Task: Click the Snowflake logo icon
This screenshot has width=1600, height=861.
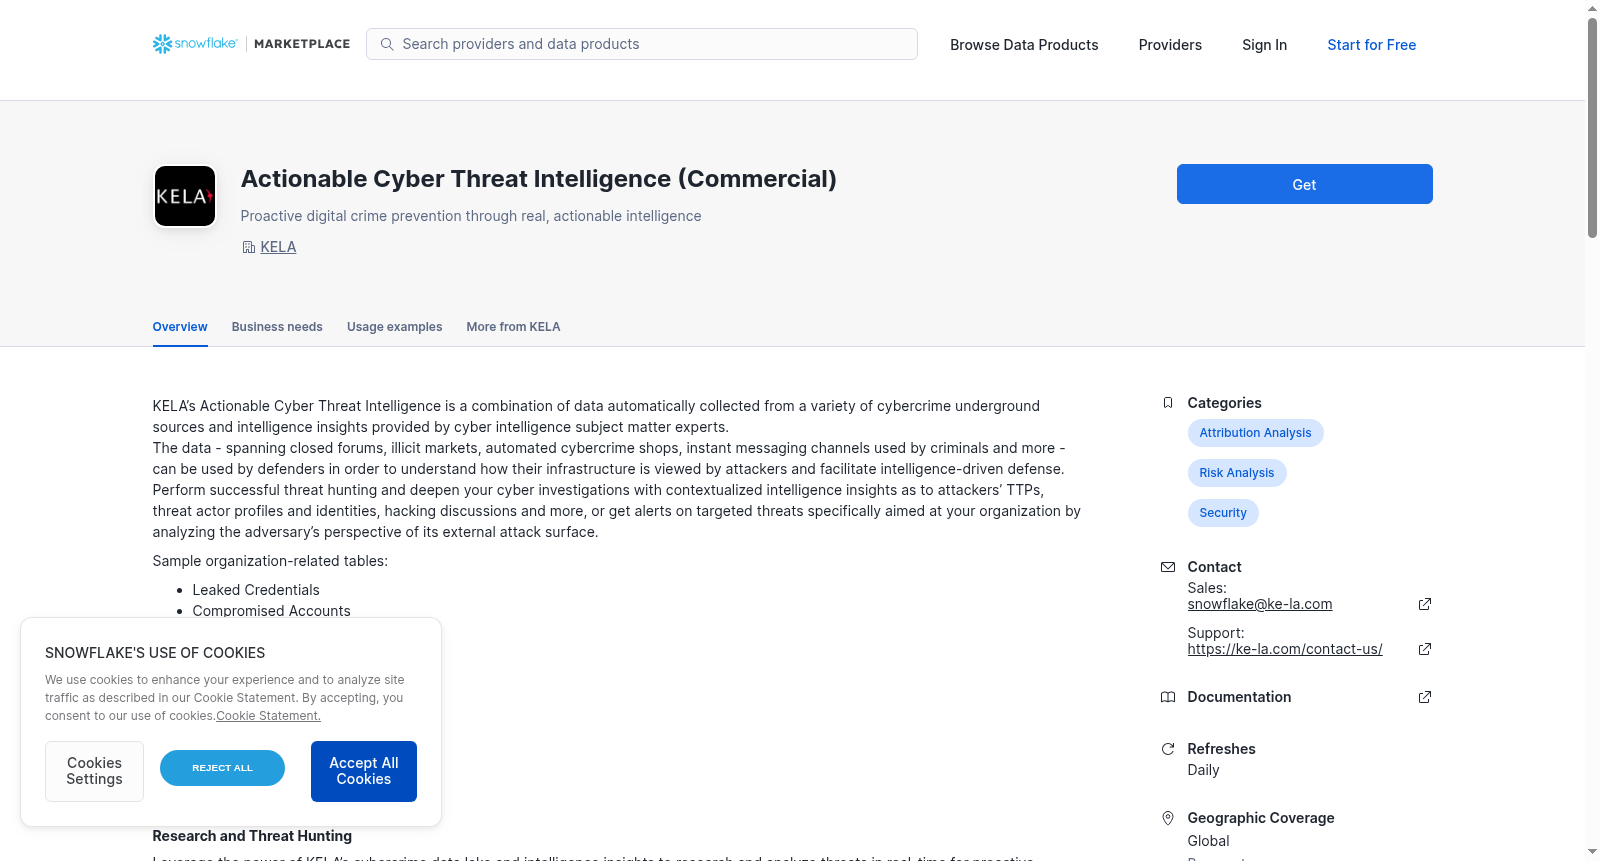Action: (x=162, y=44)
